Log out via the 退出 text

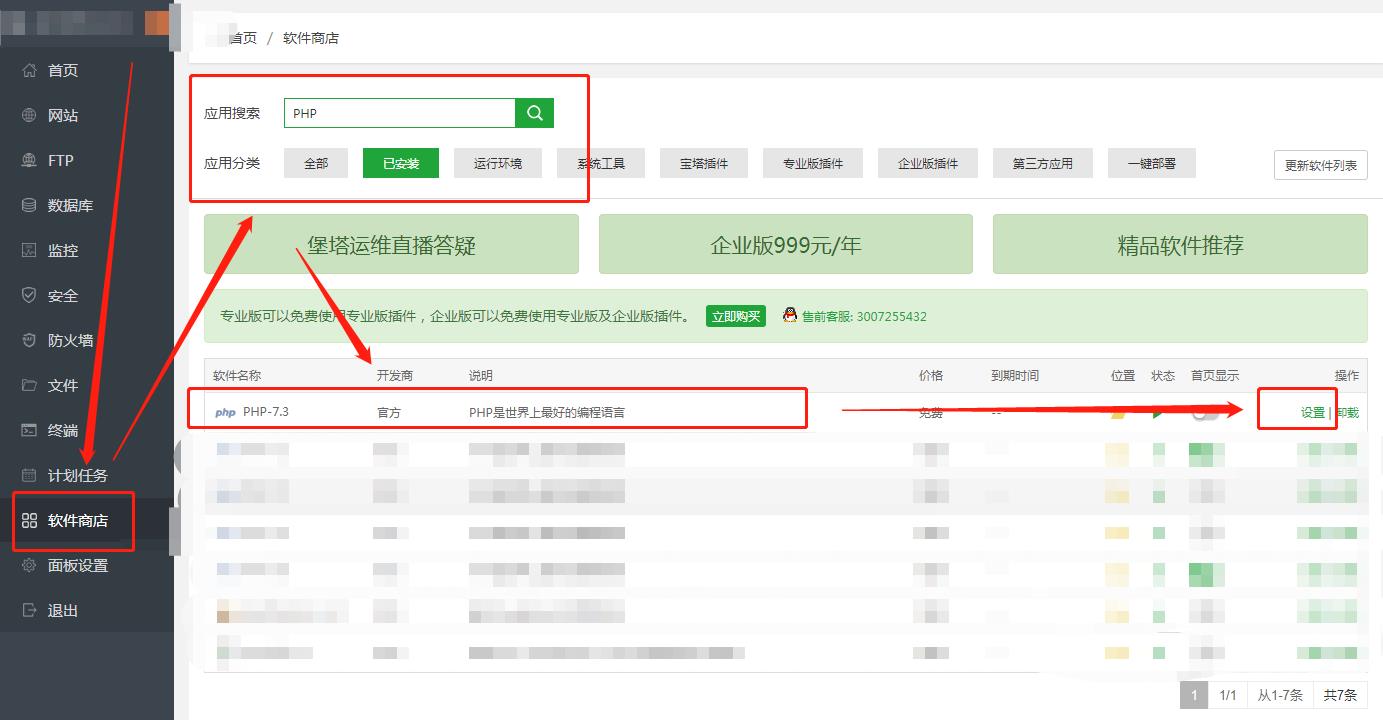click(x=63, y=610)
